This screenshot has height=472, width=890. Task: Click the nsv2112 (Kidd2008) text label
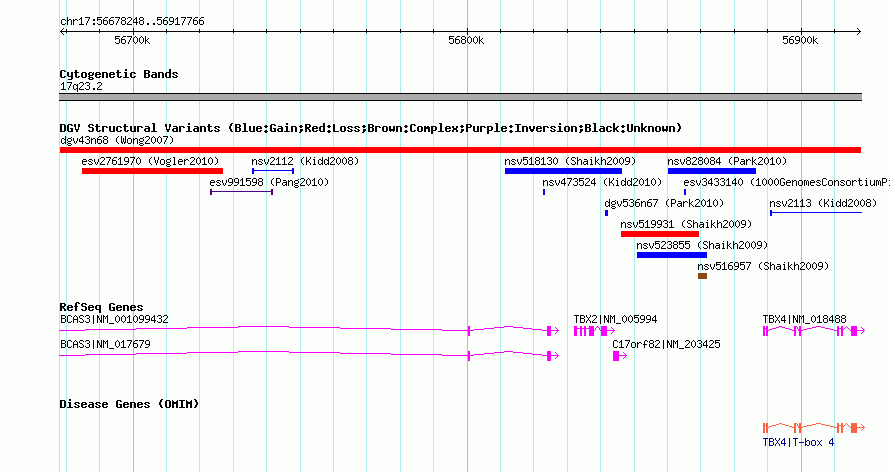coord(305,161)
